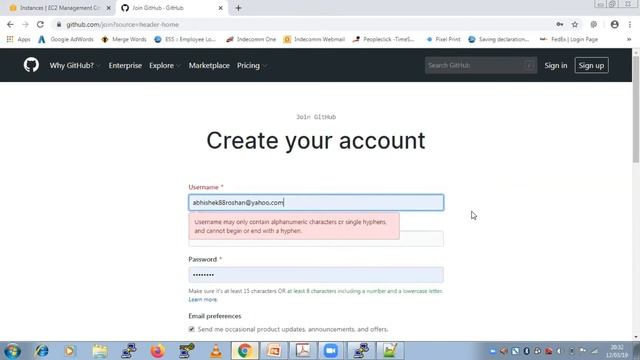Viewport: 640px width, 360px height.
Task: Launch Internet Explorer from the taskbar
Action: pyautogui.click(x=41, y=351)
